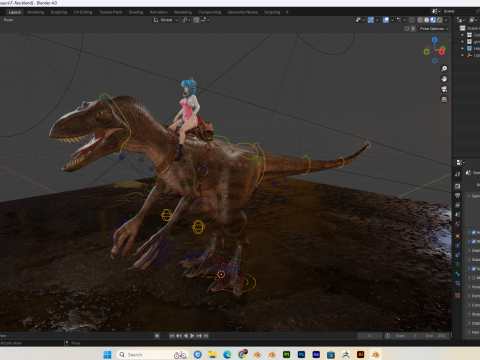Enable the unchecked Motion Blur checkbox
Screen dimensions: 480x360
(x=473, y=278)
